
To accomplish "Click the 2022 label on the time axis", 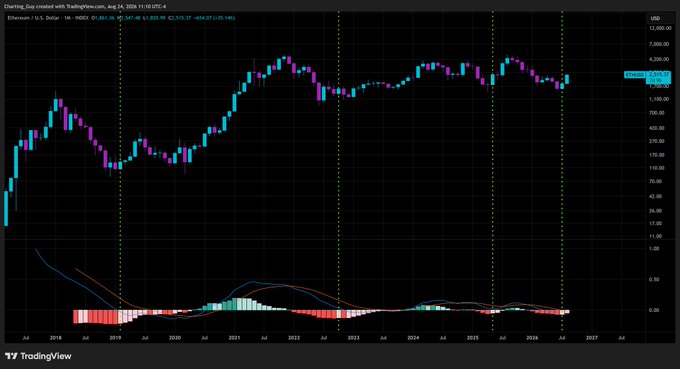I will [294, 338].
